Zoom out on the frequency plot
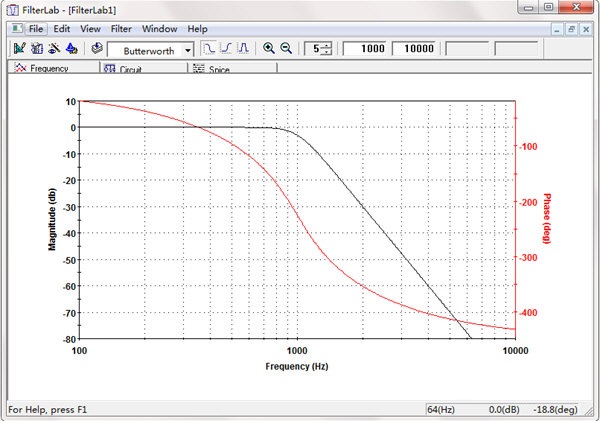The width and height of the screenshot is (600, 421). click(286, 48)
